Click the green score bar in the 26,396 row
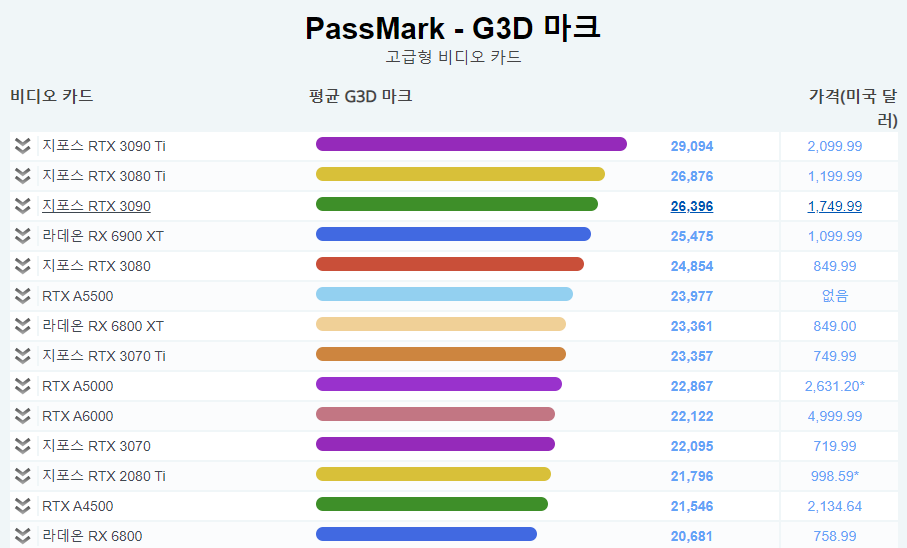 point(457,204)
